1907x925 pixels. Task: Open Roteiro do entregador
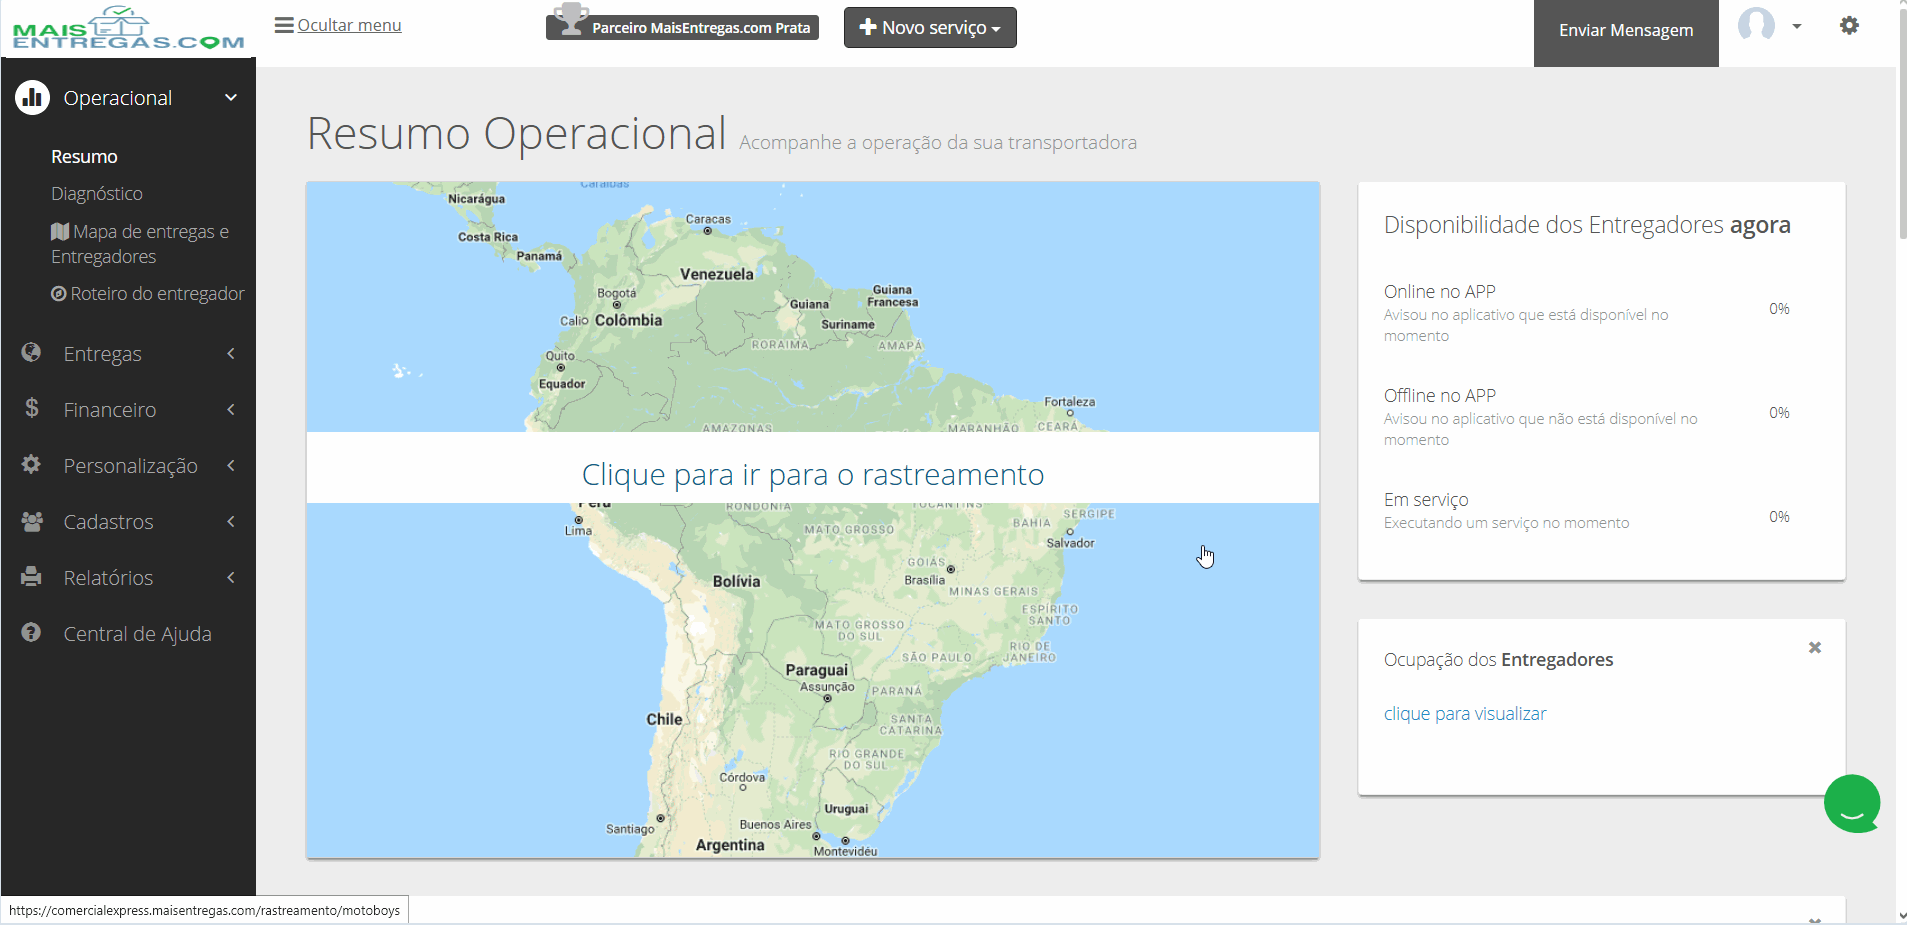148,294
